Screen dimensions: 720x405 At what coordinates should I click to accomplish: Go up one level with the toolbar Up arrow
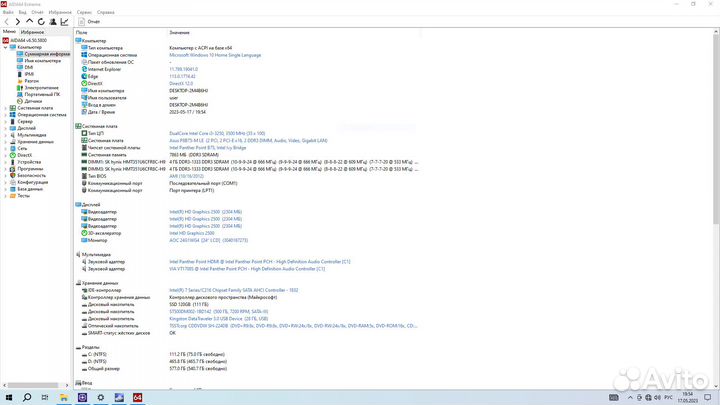pyautogui.click(x=29, y=22)
